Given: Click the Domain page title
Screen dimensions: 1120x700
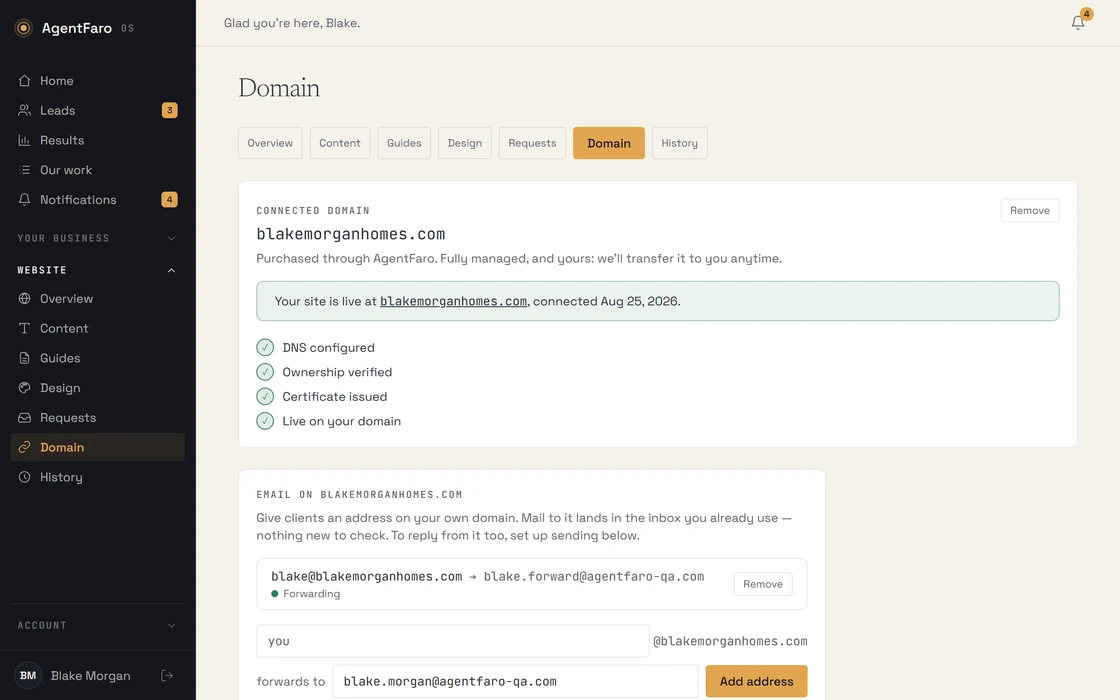Looking at the screenshot, I should point(279,88).
